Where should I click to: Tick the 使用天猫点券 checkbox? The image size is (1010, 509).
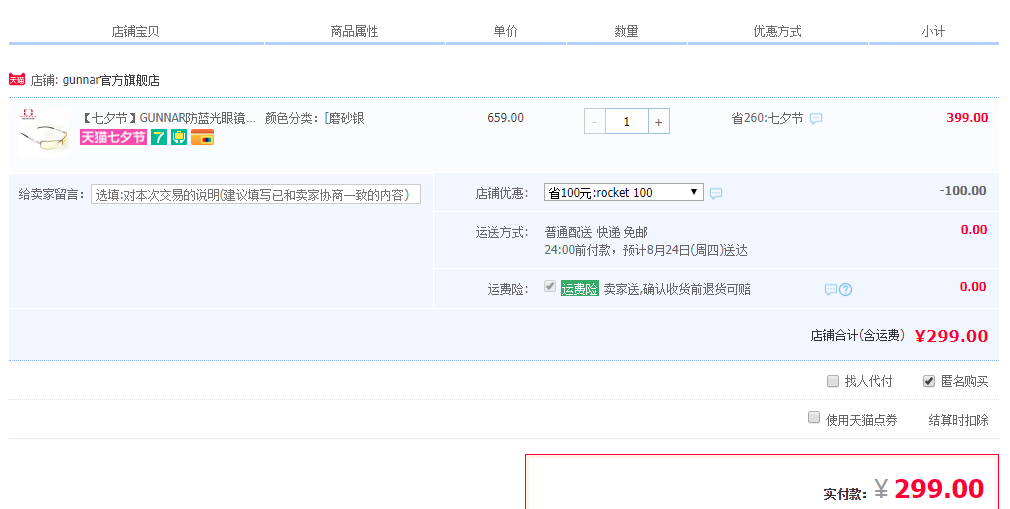814,417
